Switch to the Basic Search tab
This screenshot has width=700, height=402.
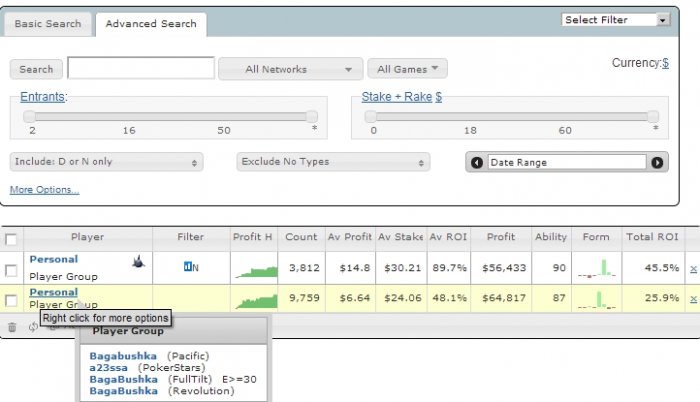tap(48, 24)
